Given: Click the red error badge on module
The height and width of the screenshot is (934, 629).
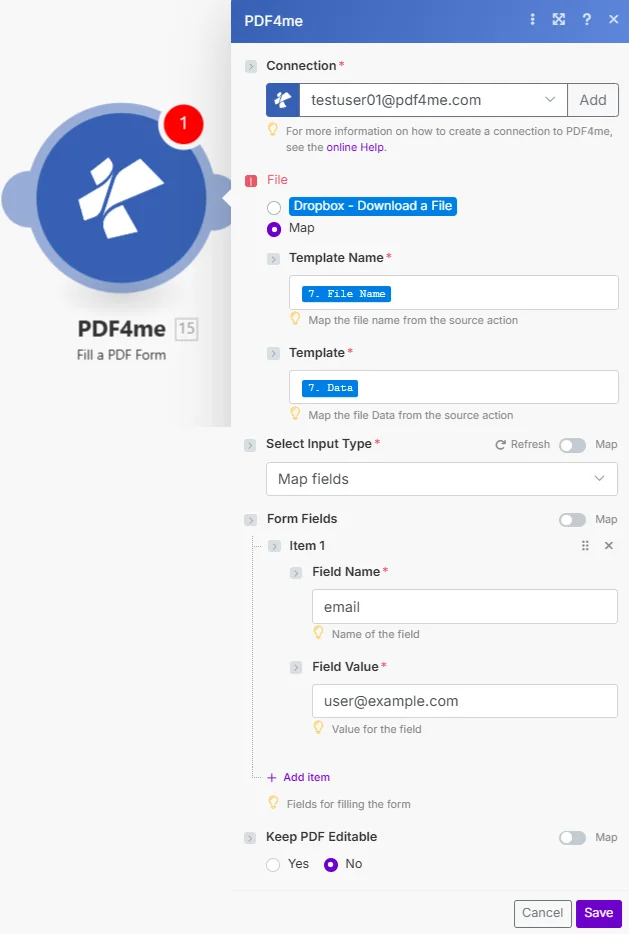Looking at the screenshot, I should click(183, 123).
